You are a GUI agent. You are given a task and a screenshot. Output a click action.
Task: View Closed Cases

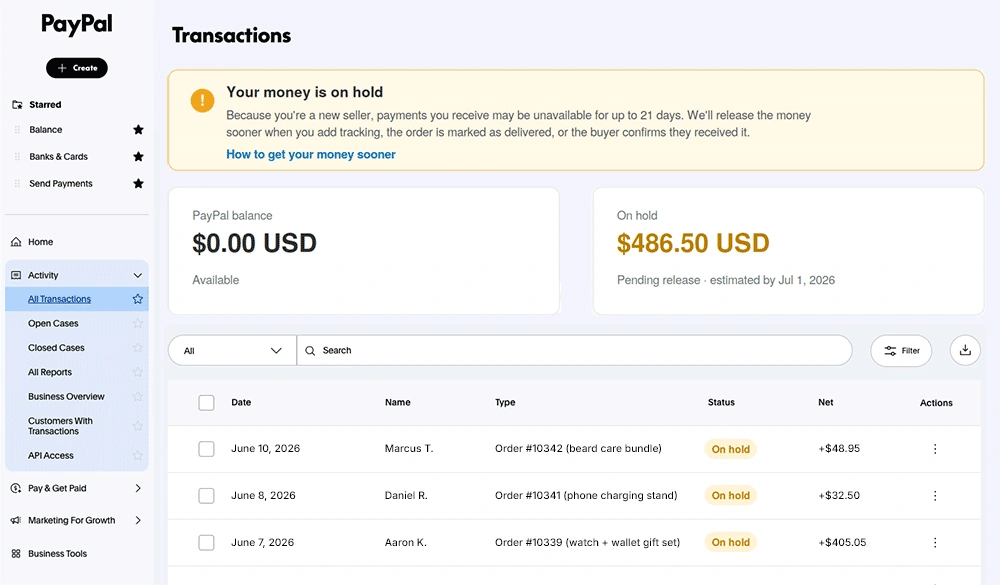click(x=56, y=348)
